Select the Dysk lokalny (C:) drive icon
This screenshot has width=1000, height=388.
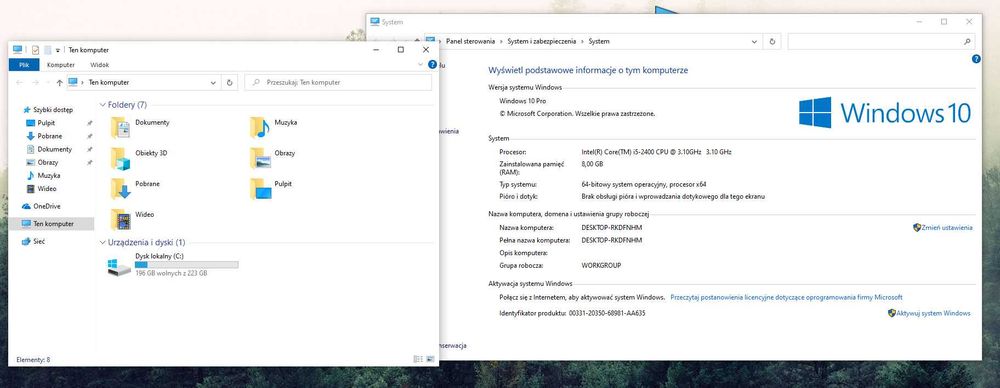(x=119, y=267)
